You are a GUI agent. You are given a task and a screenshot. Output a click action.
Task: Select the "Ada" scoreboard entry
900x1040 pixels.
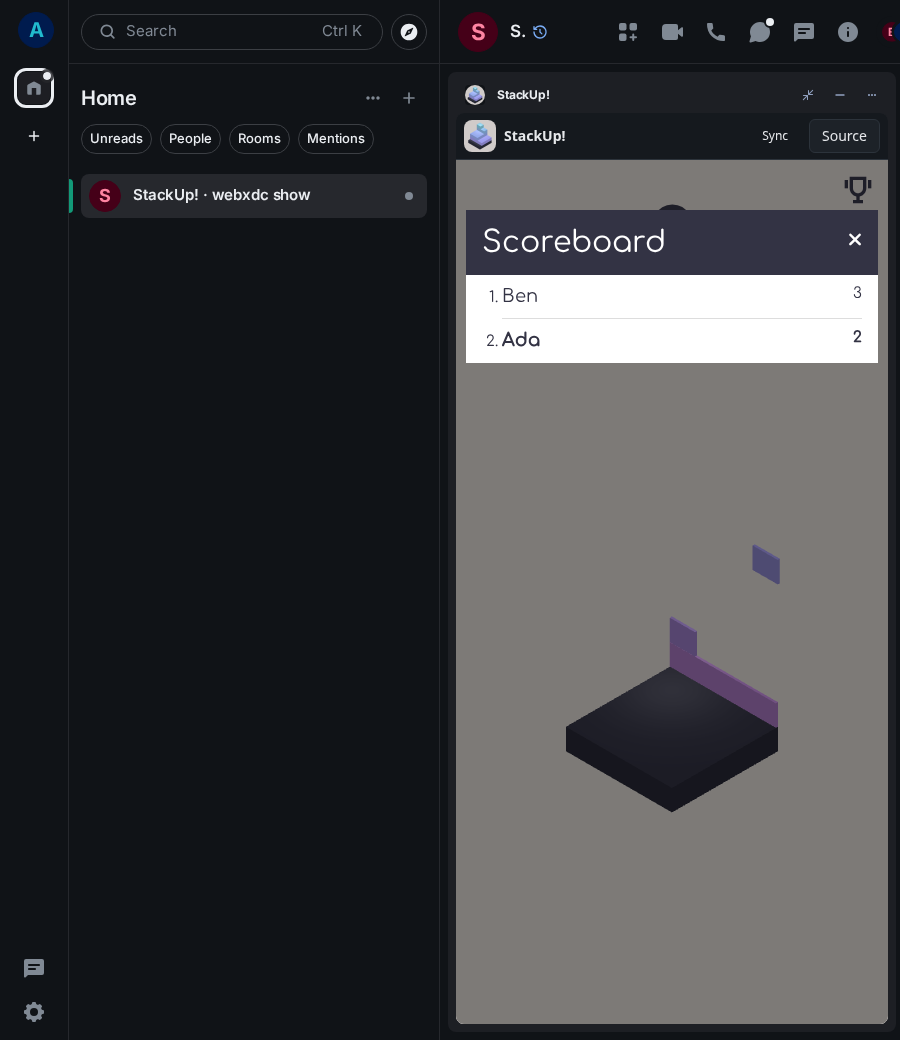672,340
